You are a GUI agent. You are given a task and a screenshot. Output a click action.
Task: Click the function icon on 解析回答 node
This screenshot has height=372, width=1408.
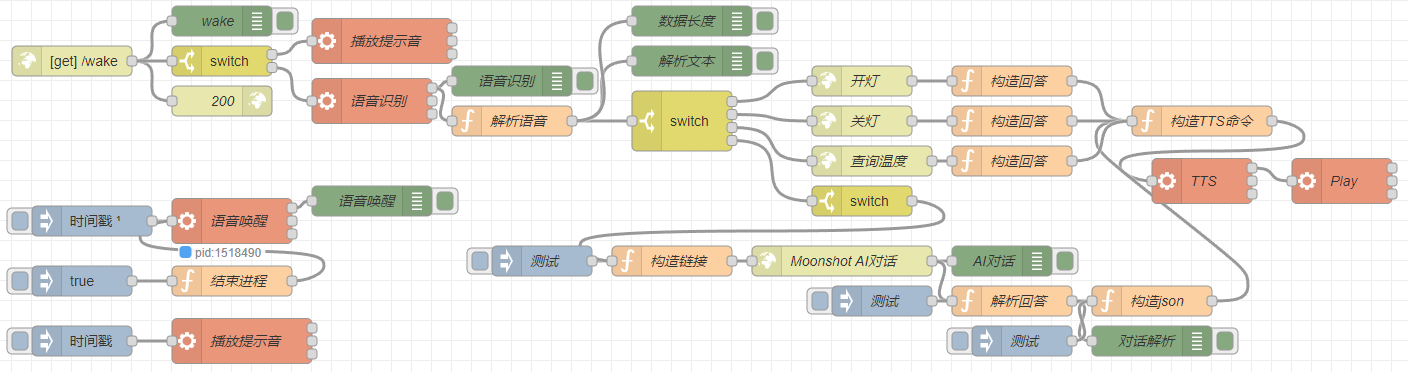pos(966,301)
